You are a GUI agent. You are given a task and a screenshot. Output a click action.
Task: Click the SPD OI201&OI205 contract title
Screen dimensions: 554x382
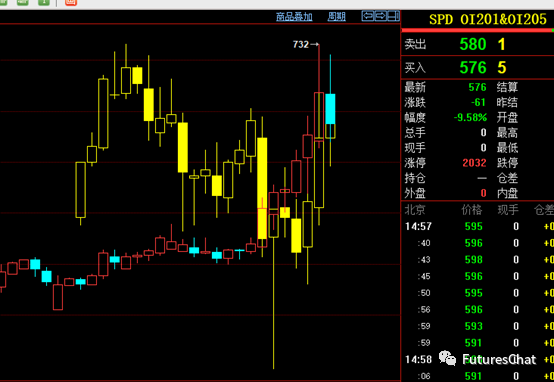coord(488,19)
